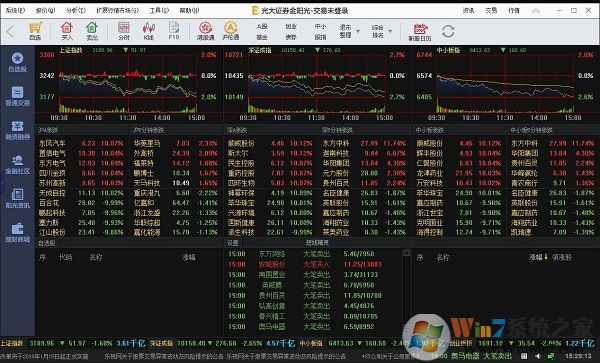Image resolution: width=600 pixels, height=363 pixels.
Task: Click the 交易 button in title bar
Action: pos(491,11)
